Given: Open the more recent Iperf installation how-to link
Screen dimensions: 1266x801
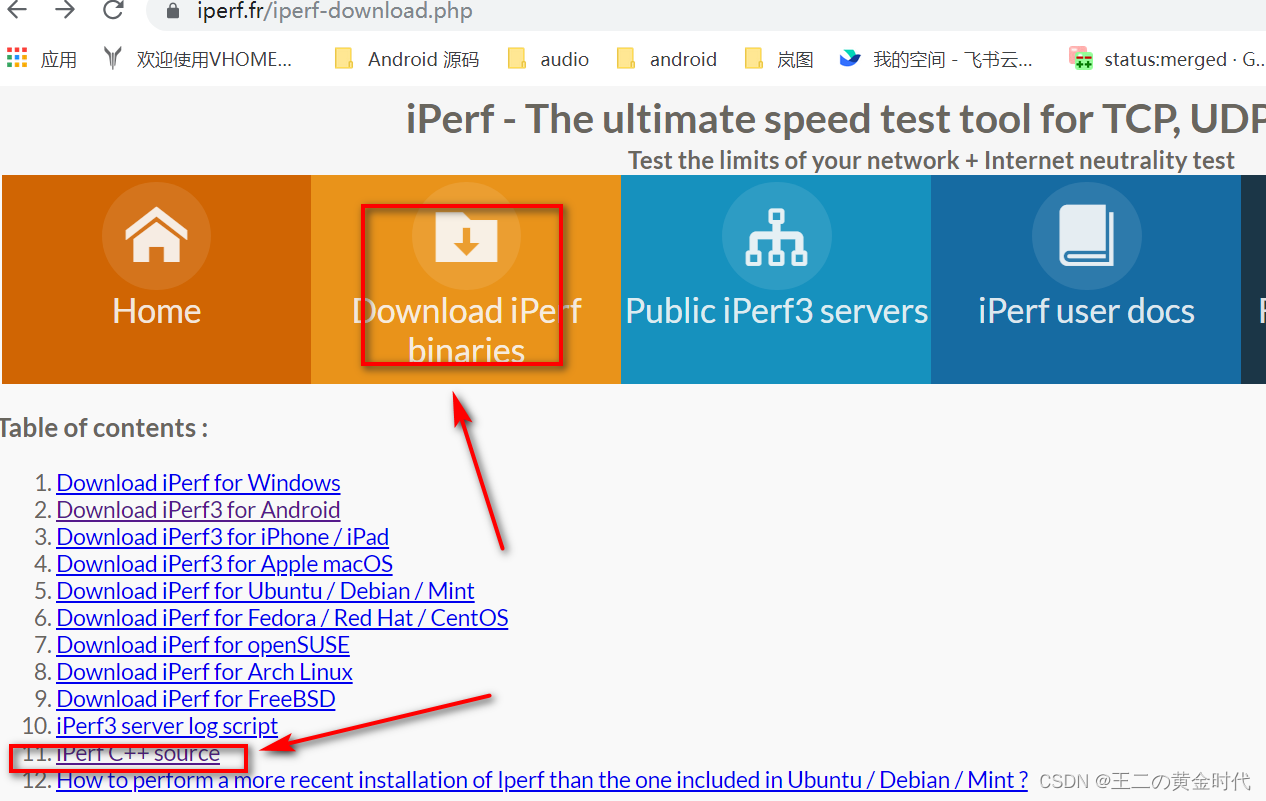Looking at the screenshot, I should (x=542, y=780).
